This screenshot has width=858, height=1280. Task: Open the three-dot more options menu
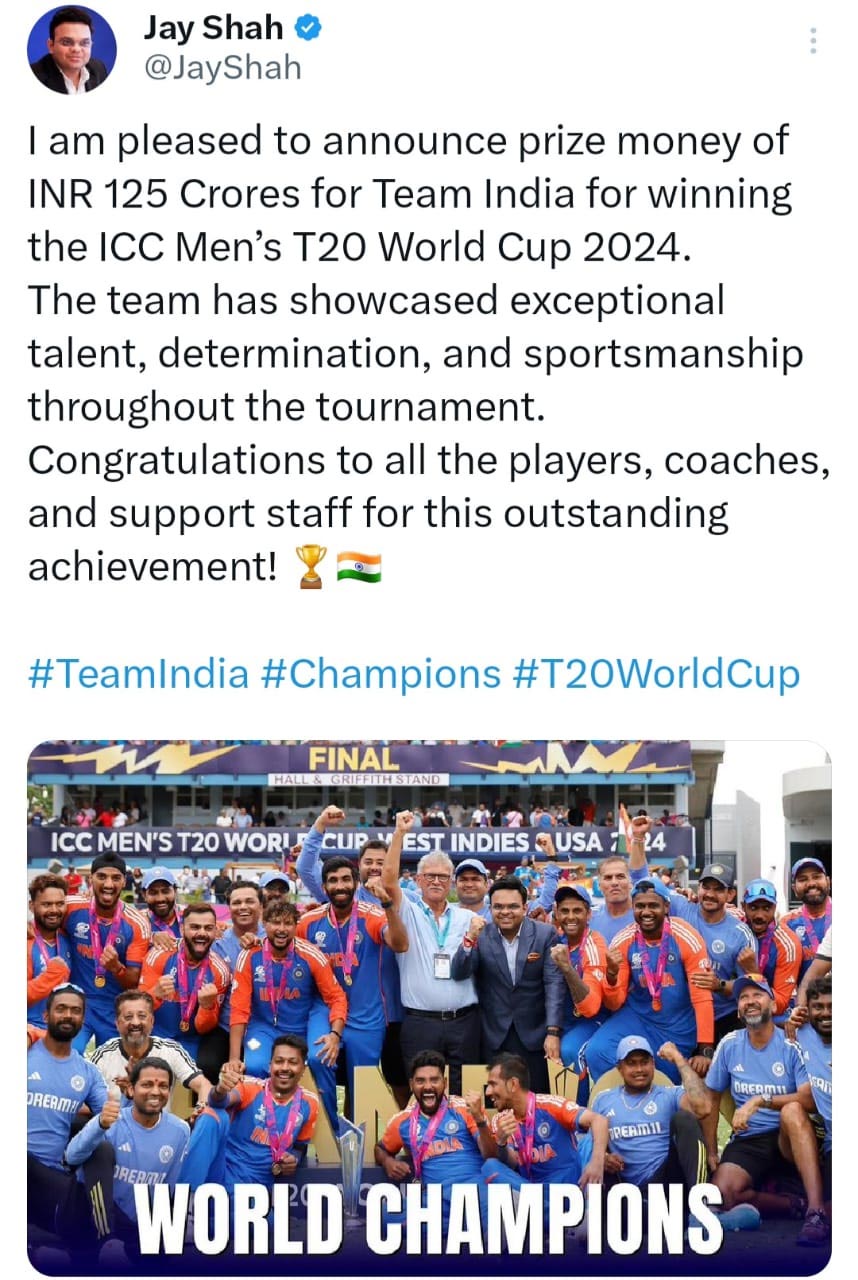pos(813,41)
